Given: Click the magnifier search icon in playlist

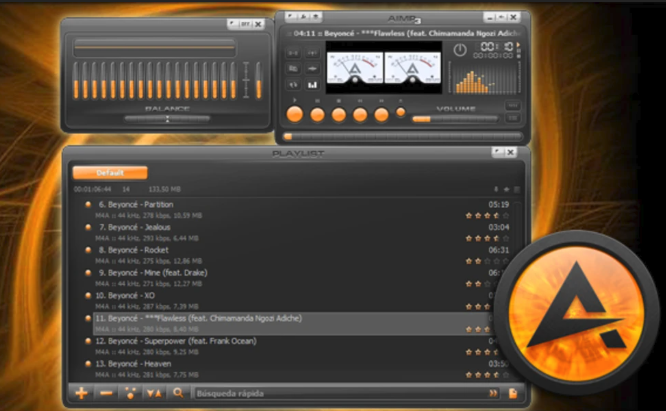Looking at the screenshot, I should pyautogui.click(x=177, y=393).
